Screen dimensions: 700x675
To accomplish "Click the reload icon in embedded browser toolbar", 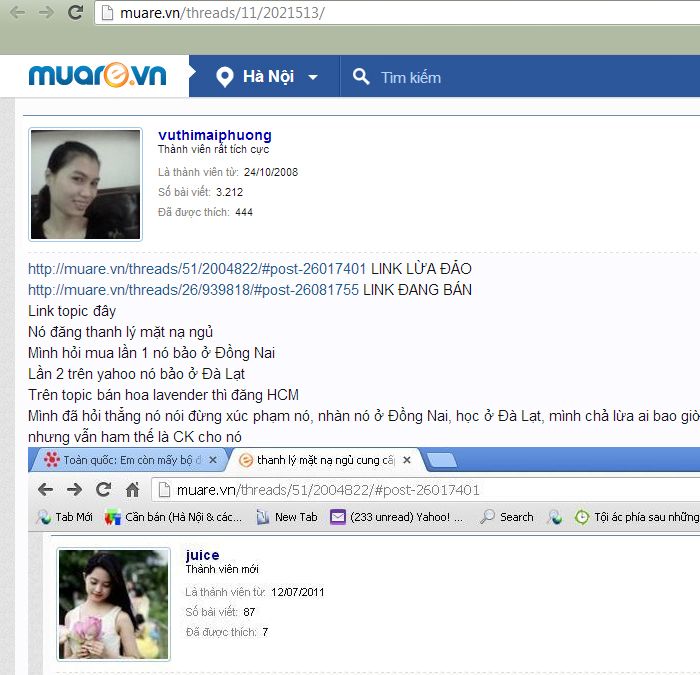I will pyautogui.click(x=103, y=489).
